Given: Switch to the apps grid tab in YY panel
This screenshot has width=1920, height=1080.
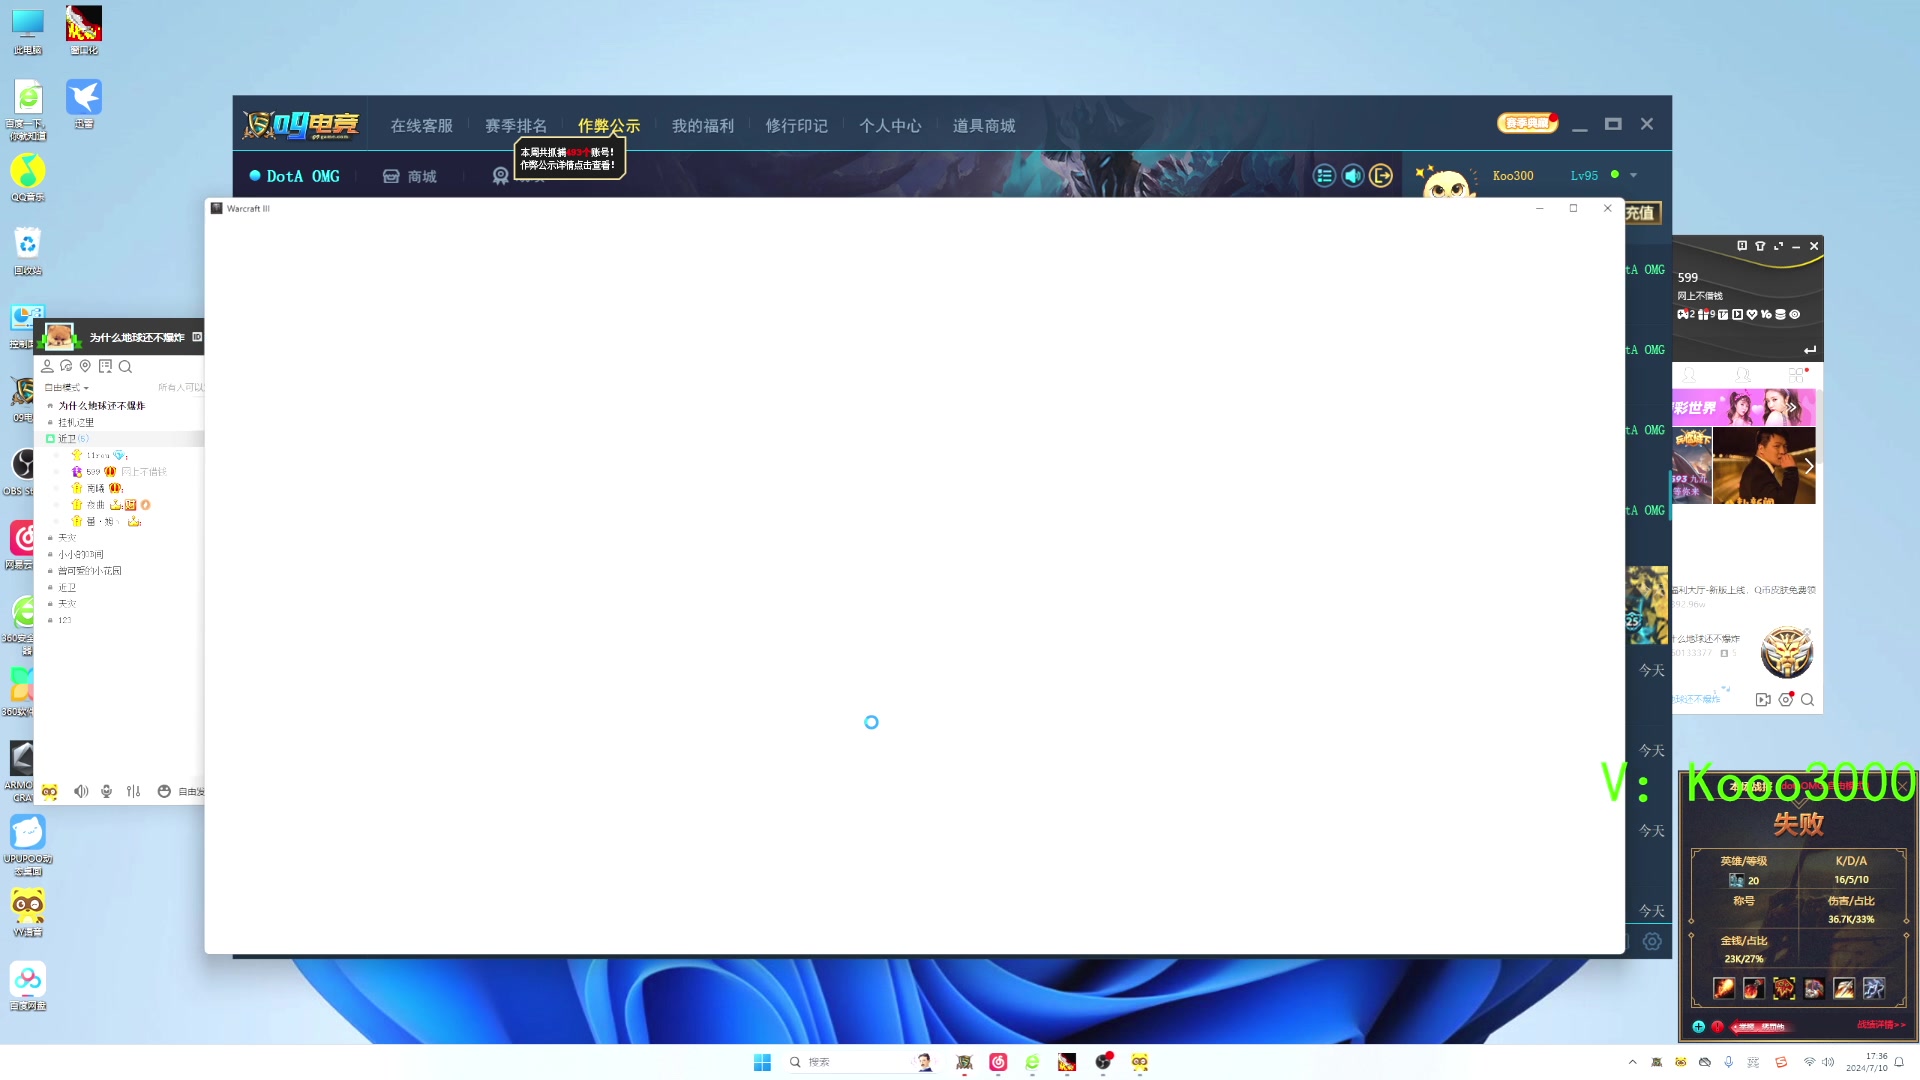Looking at the screenshot, I should pyautogui.click(x=1797, y=376).
